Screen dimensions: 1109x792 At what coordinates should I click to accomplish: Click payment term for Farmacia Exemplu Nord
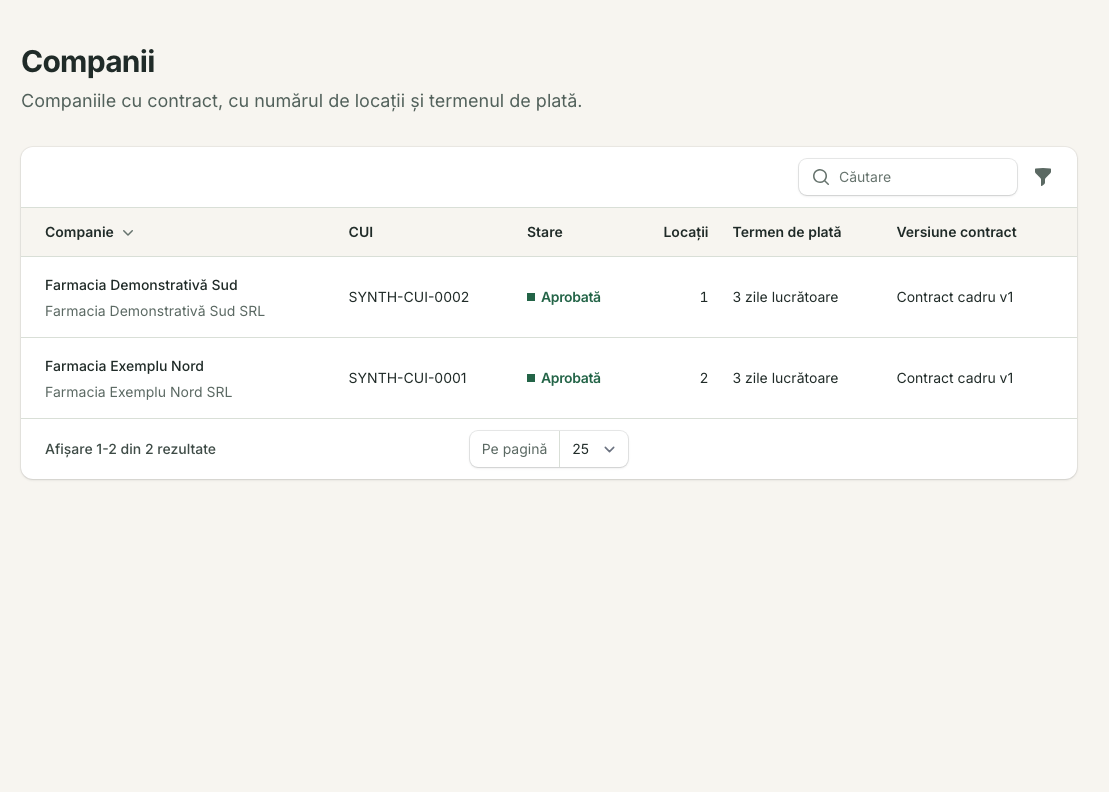click(x=785, y=378)
